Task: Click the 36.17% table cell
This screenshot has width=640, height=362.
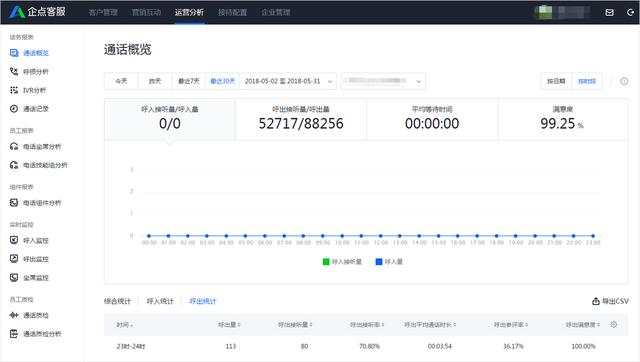Action: [513, 346]
